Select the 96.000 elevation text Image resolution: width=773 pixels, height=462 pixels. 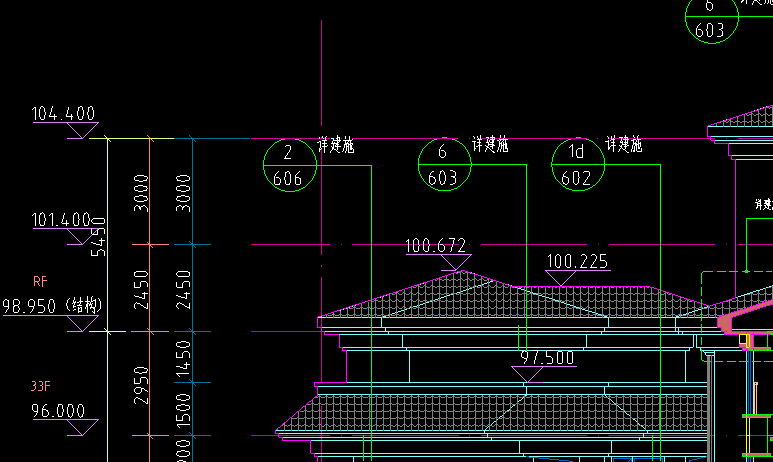tap(58, 411)
